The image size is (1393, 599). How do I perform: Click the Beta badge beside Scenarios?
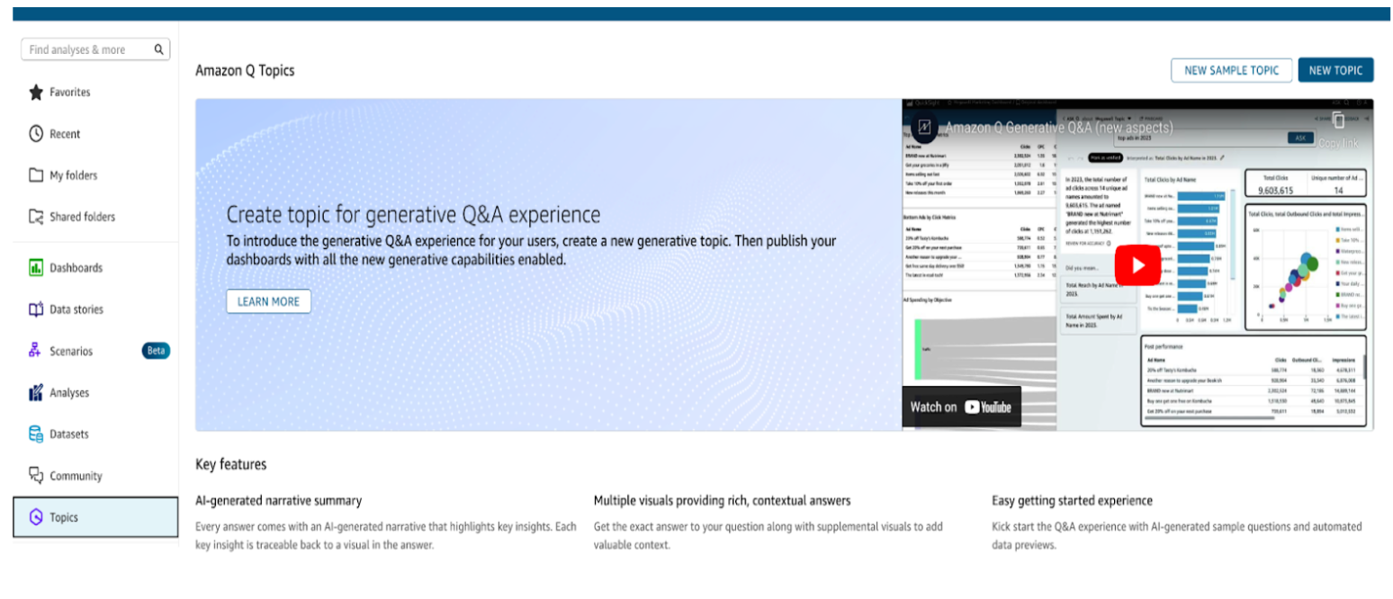coord(156,351)
